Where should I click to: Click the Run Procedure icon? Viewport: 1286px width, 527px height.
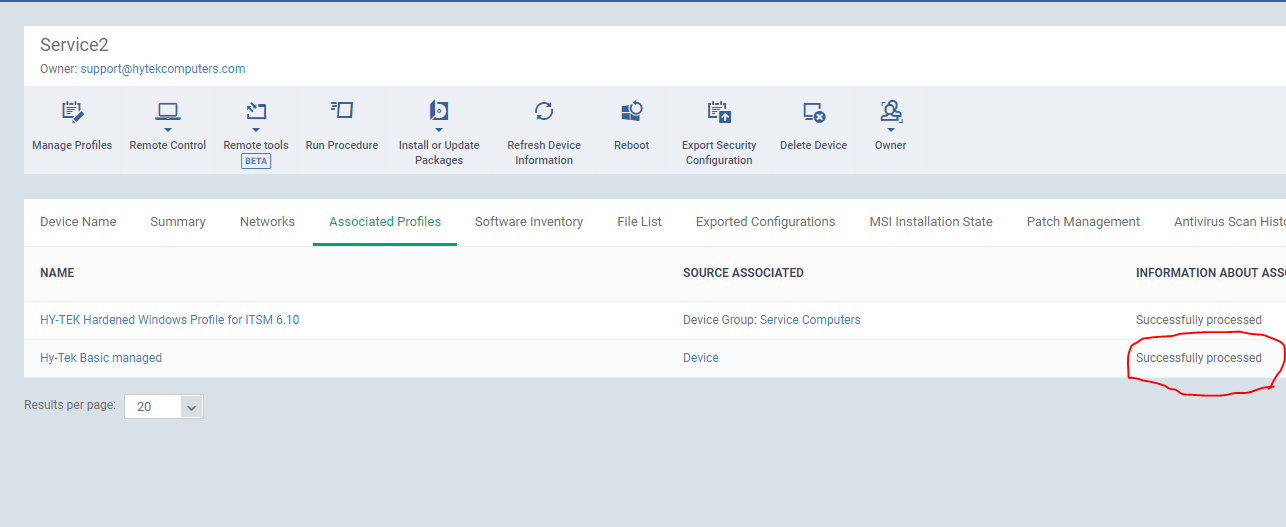coord(342,110)
